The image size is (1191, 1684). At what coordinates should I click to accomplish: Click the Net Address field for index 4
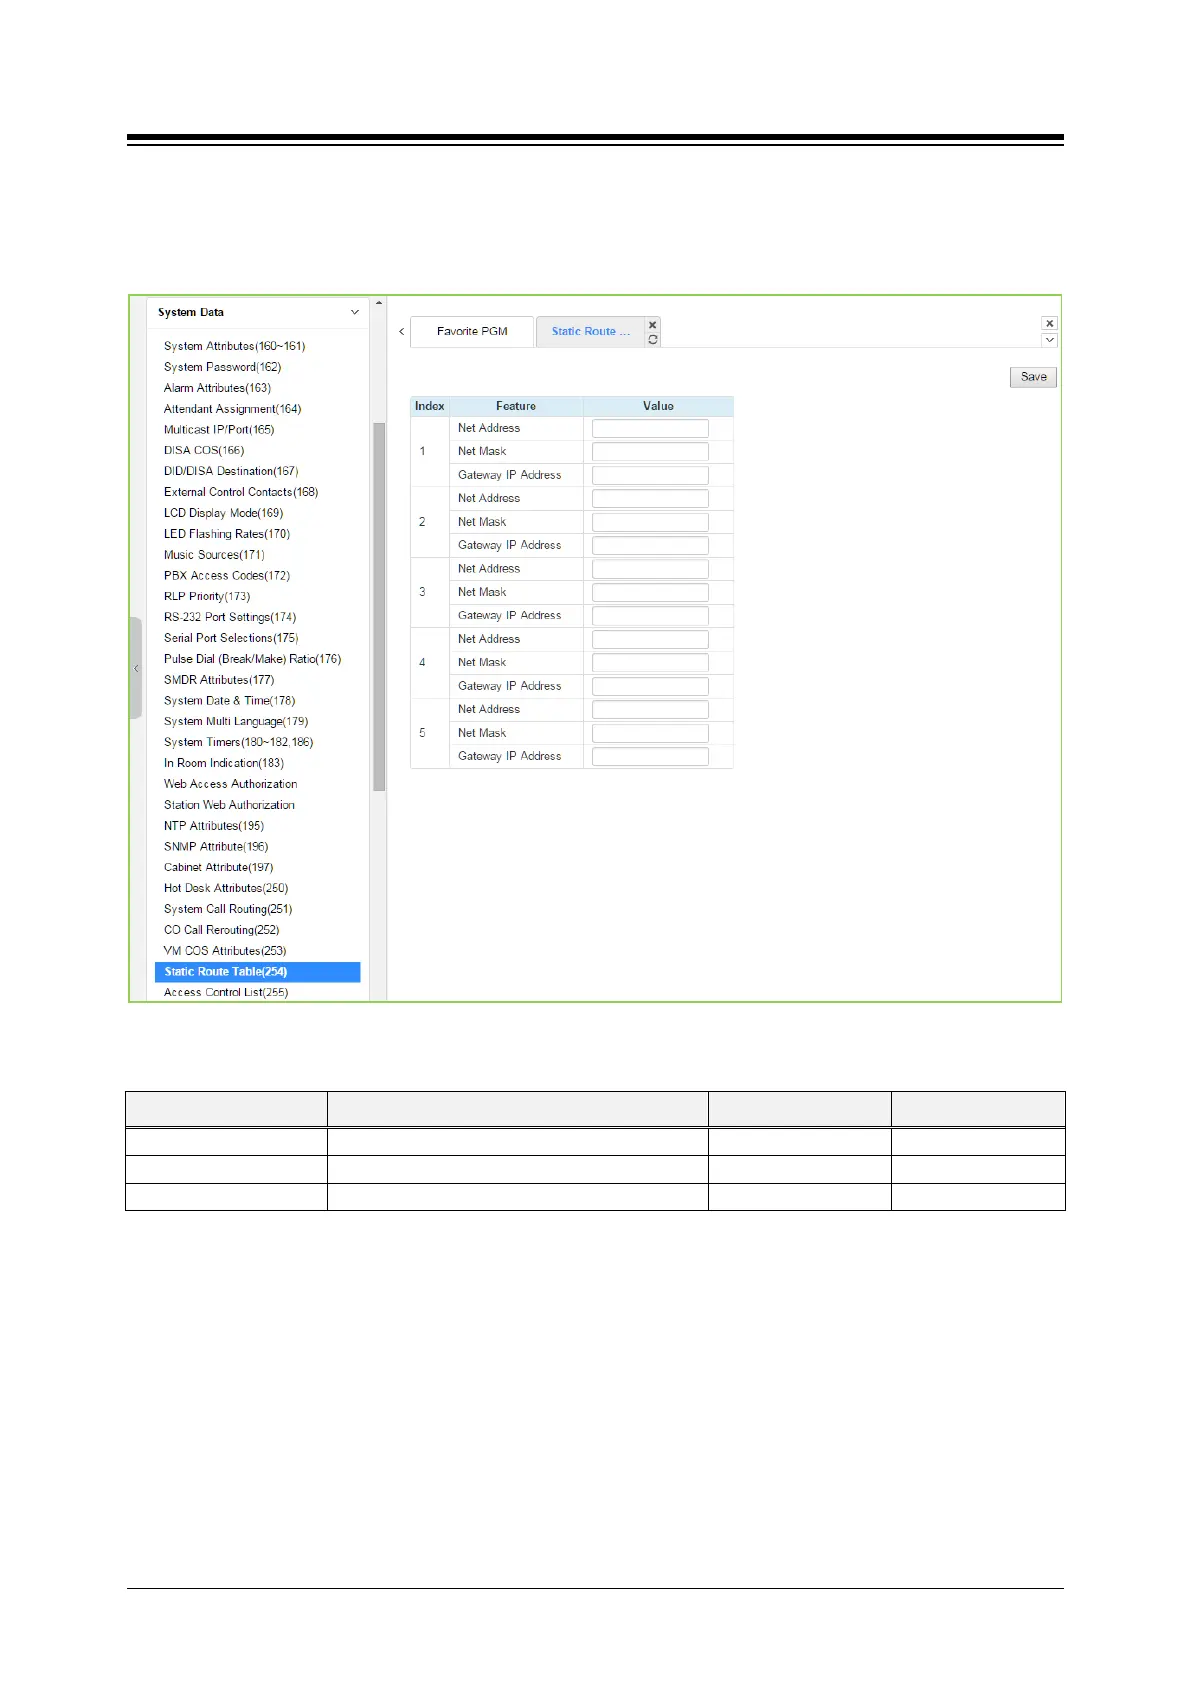click(x=650, y=639)
